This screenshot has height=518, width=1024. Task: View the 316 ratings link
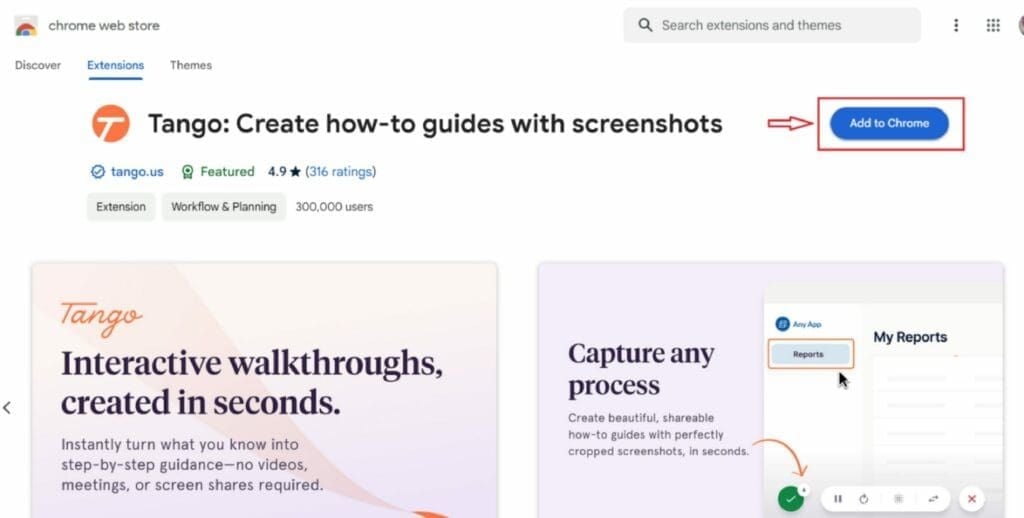[x=341, y=172]
